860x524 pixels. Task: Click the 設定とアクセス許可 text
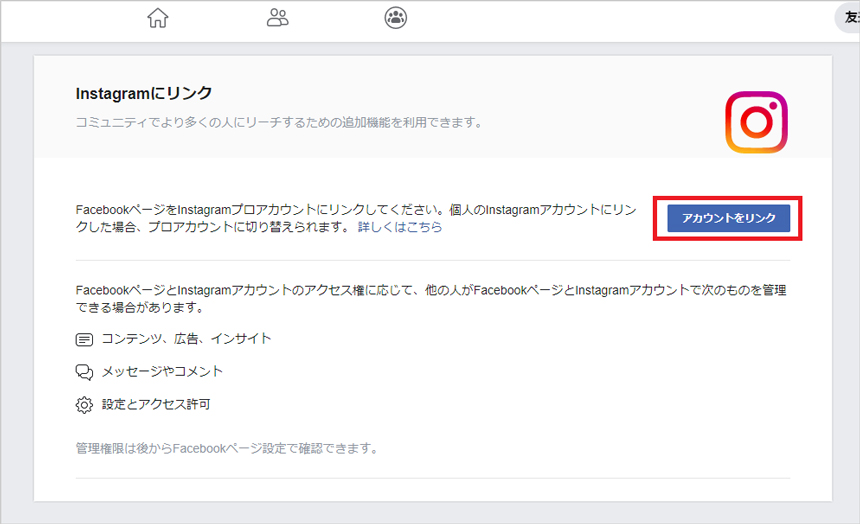tap(156, 404)
